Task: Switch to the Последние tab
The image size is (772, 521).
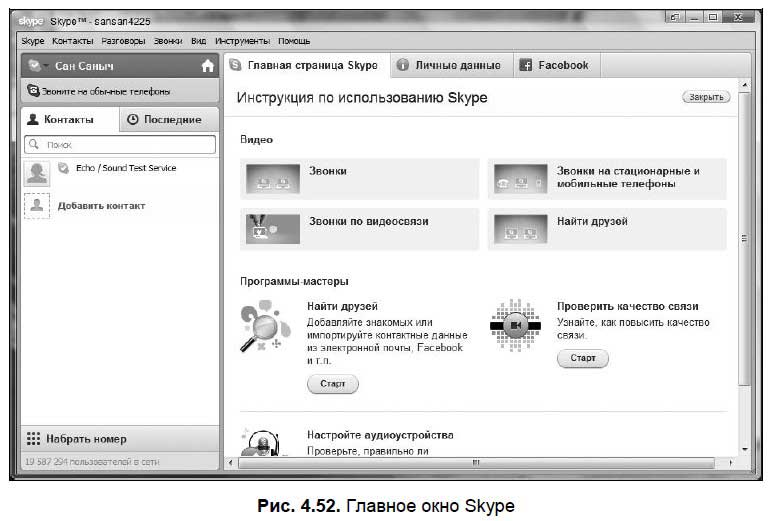Action: [x=168, y=120]
